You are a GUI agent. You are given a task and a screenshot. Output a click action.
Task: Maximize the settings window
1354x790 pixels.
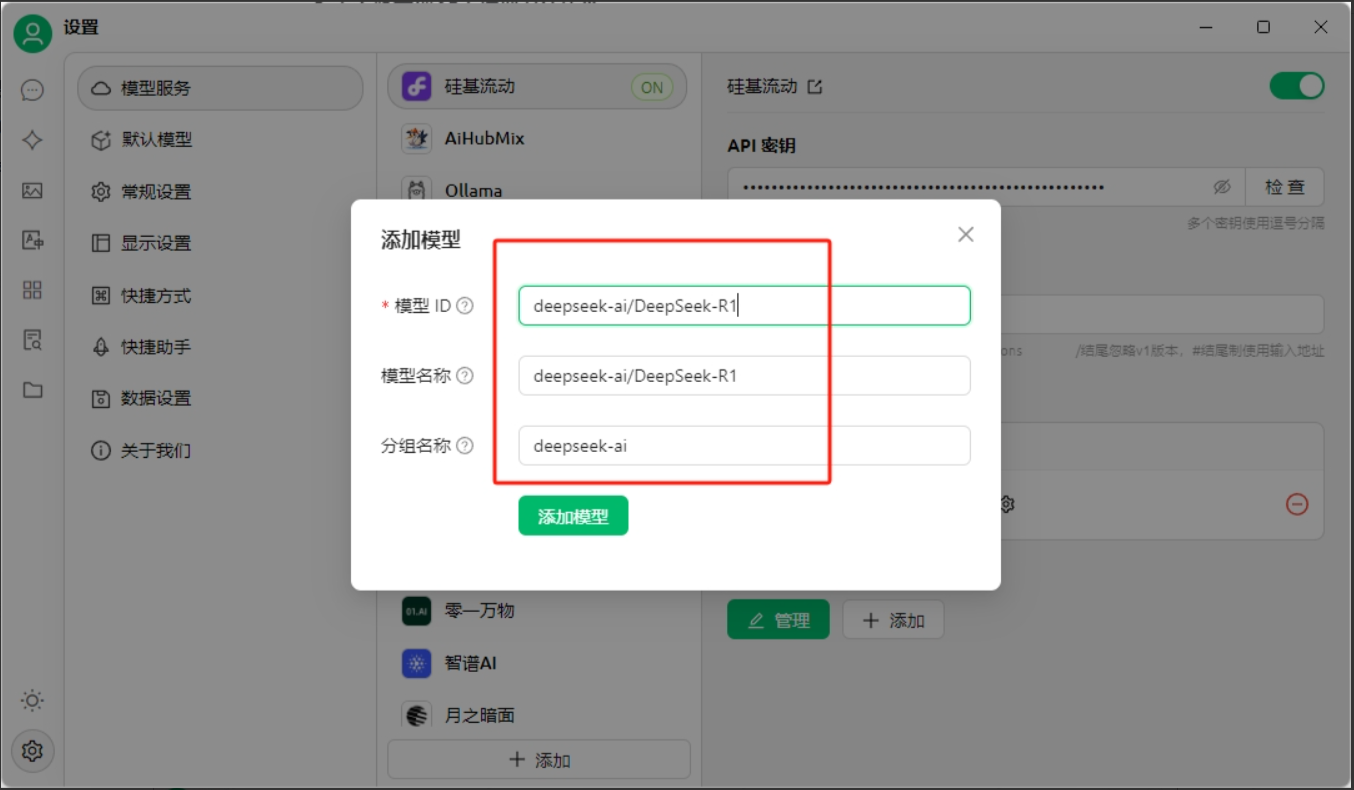click(x=1264, y=27)
